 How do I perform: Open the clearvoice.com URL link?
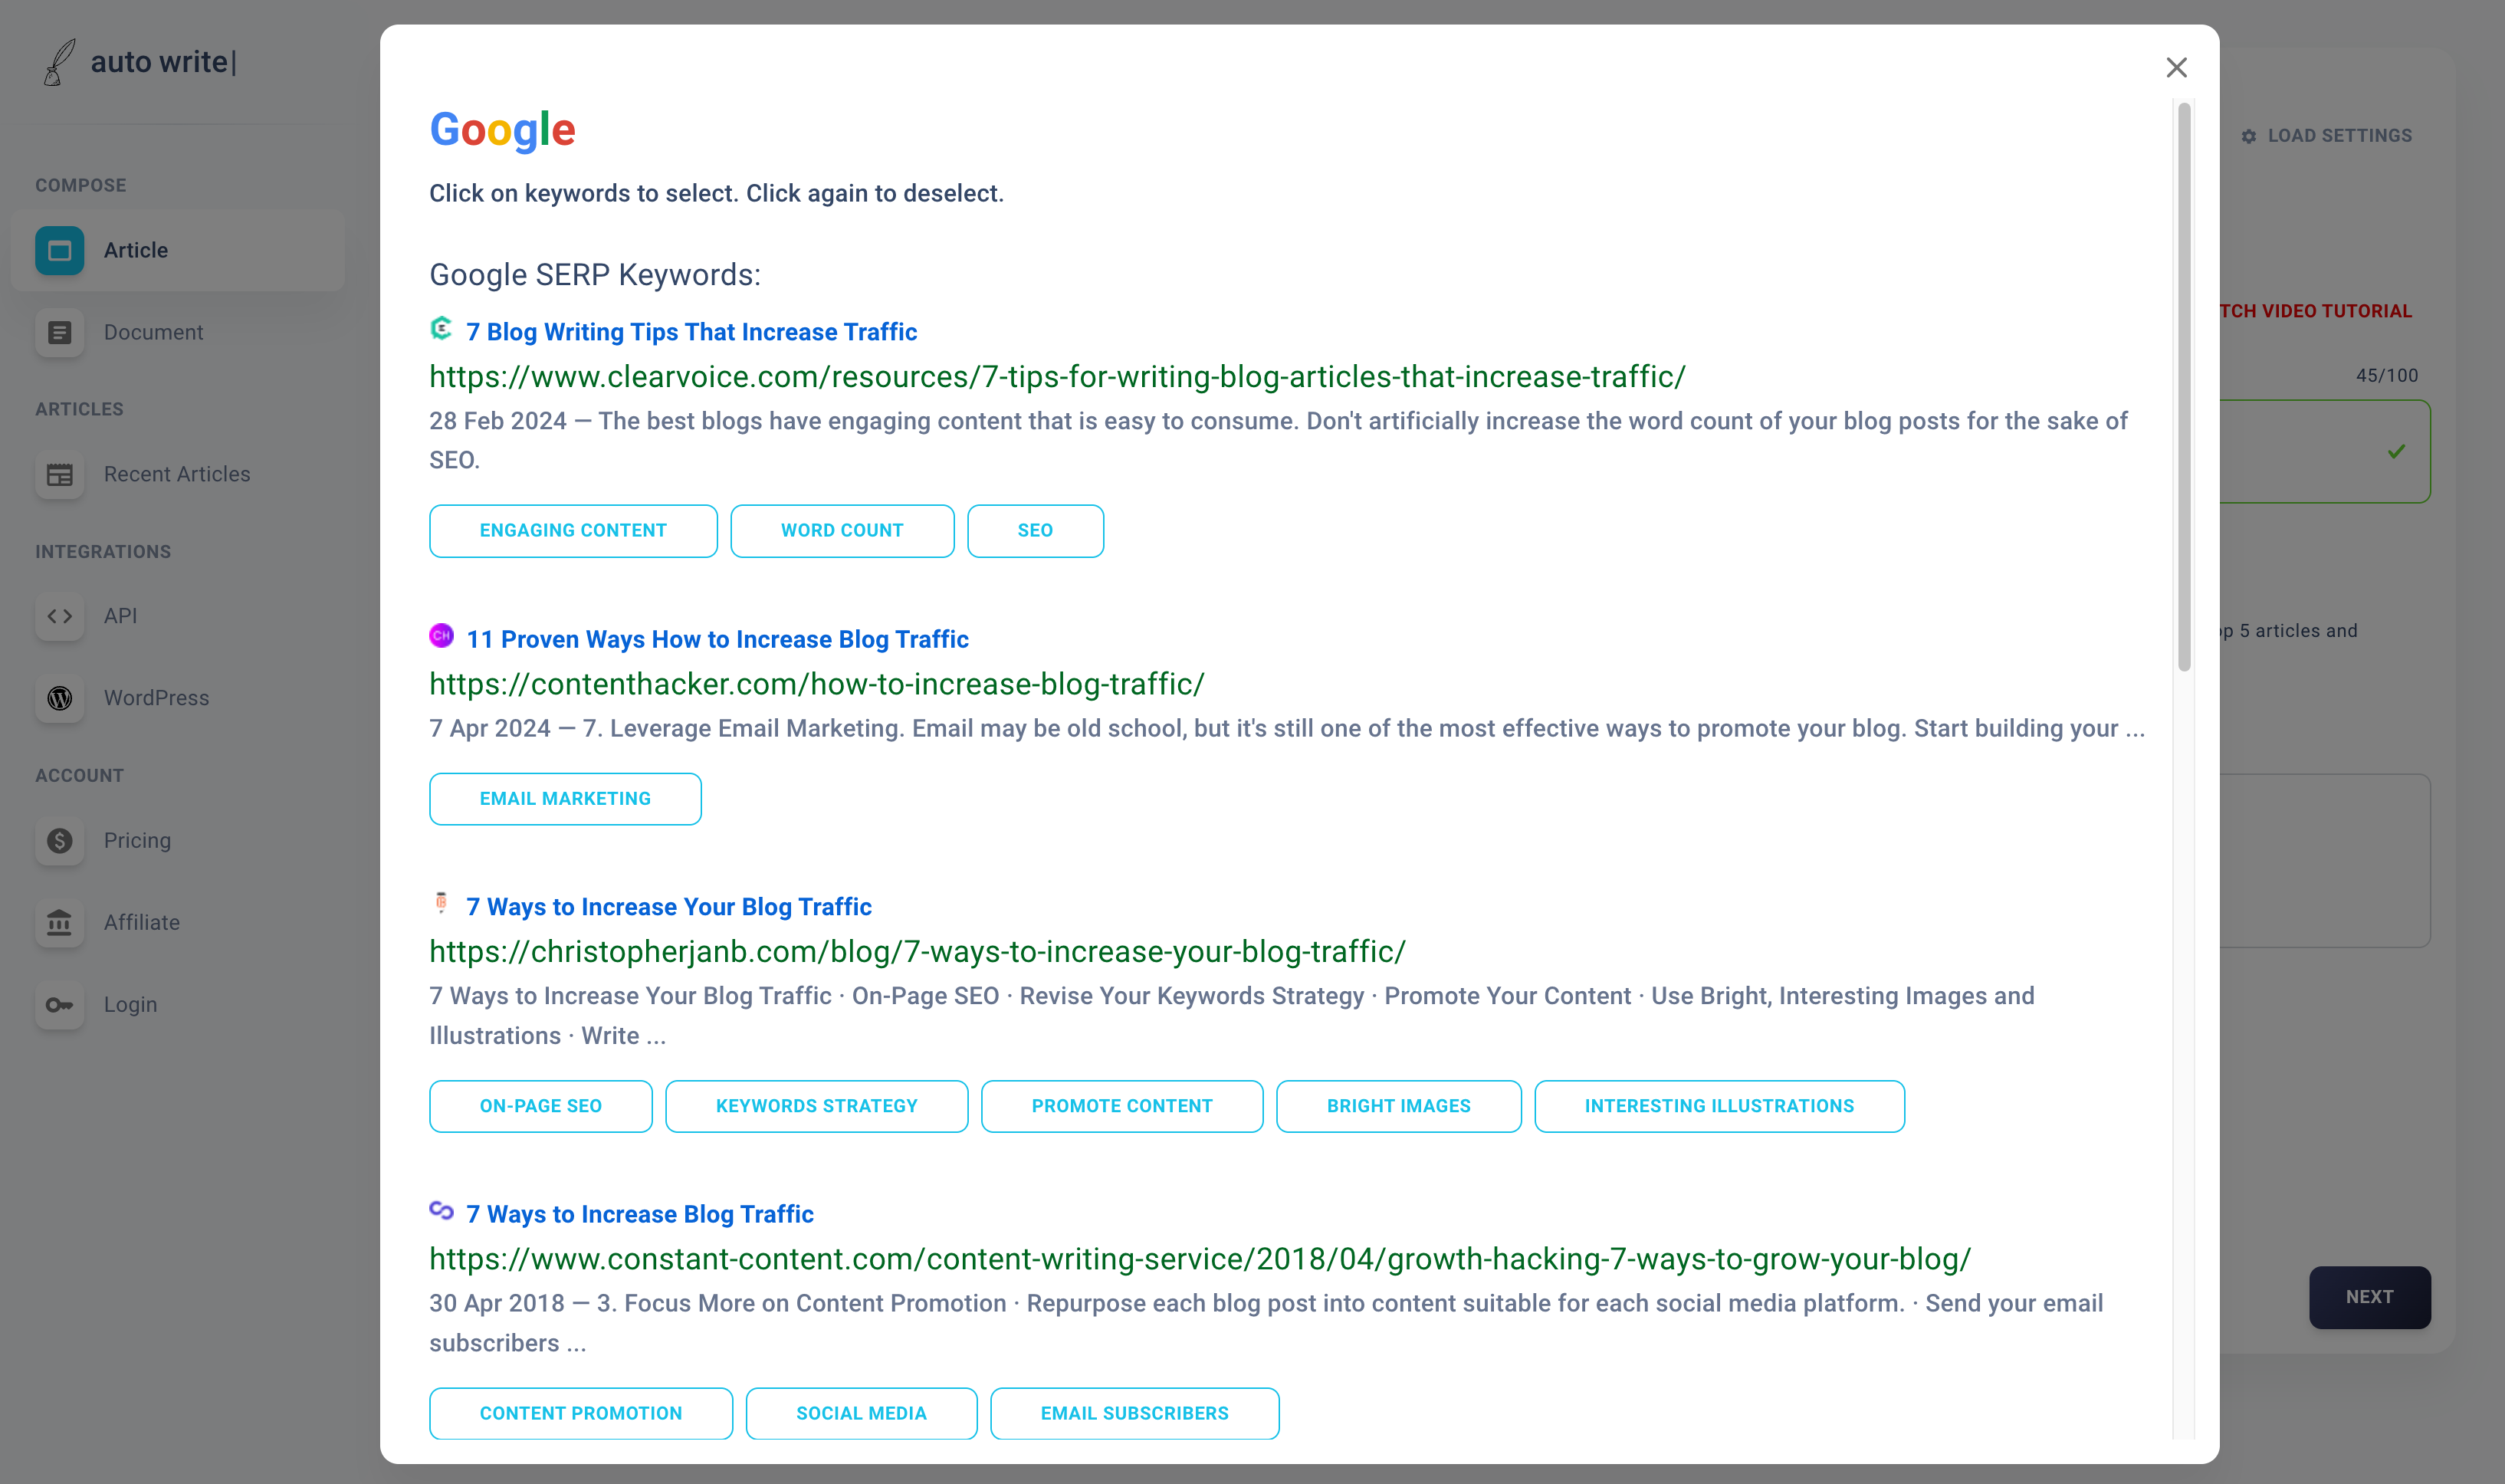click(x=1058, y=377)
